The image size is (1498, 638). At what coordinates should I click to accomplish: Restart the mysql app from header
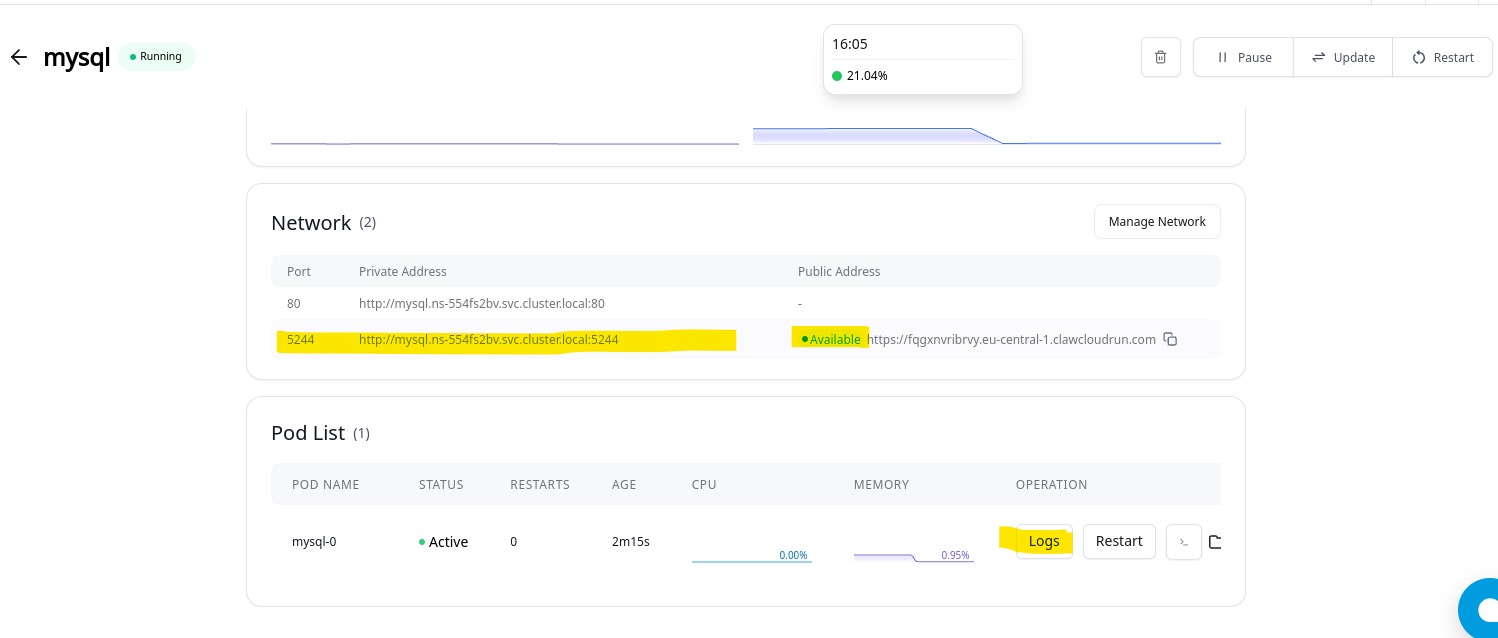(1442, 57)
